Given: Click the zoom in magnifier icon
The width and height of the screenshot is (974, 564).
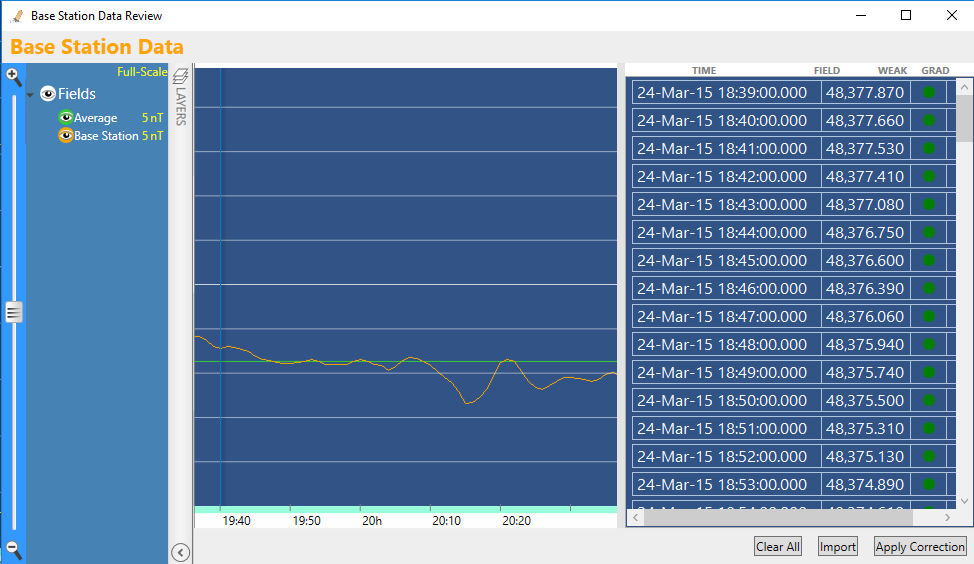Looking at the screenshot, I should coord(13,76).
